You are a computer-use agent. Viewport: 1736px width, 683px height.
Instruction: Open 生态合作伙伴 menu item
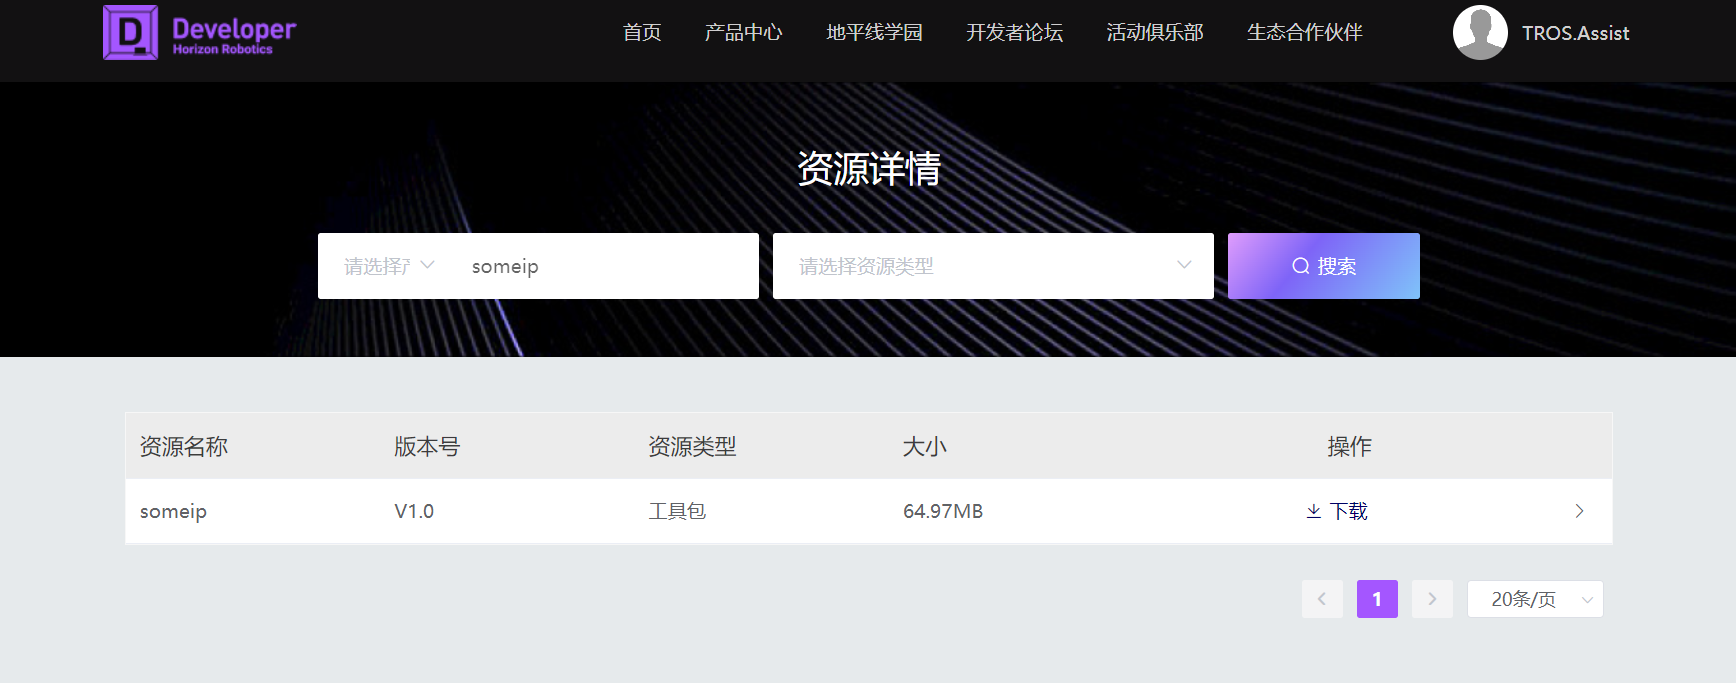click(1304, 33)
